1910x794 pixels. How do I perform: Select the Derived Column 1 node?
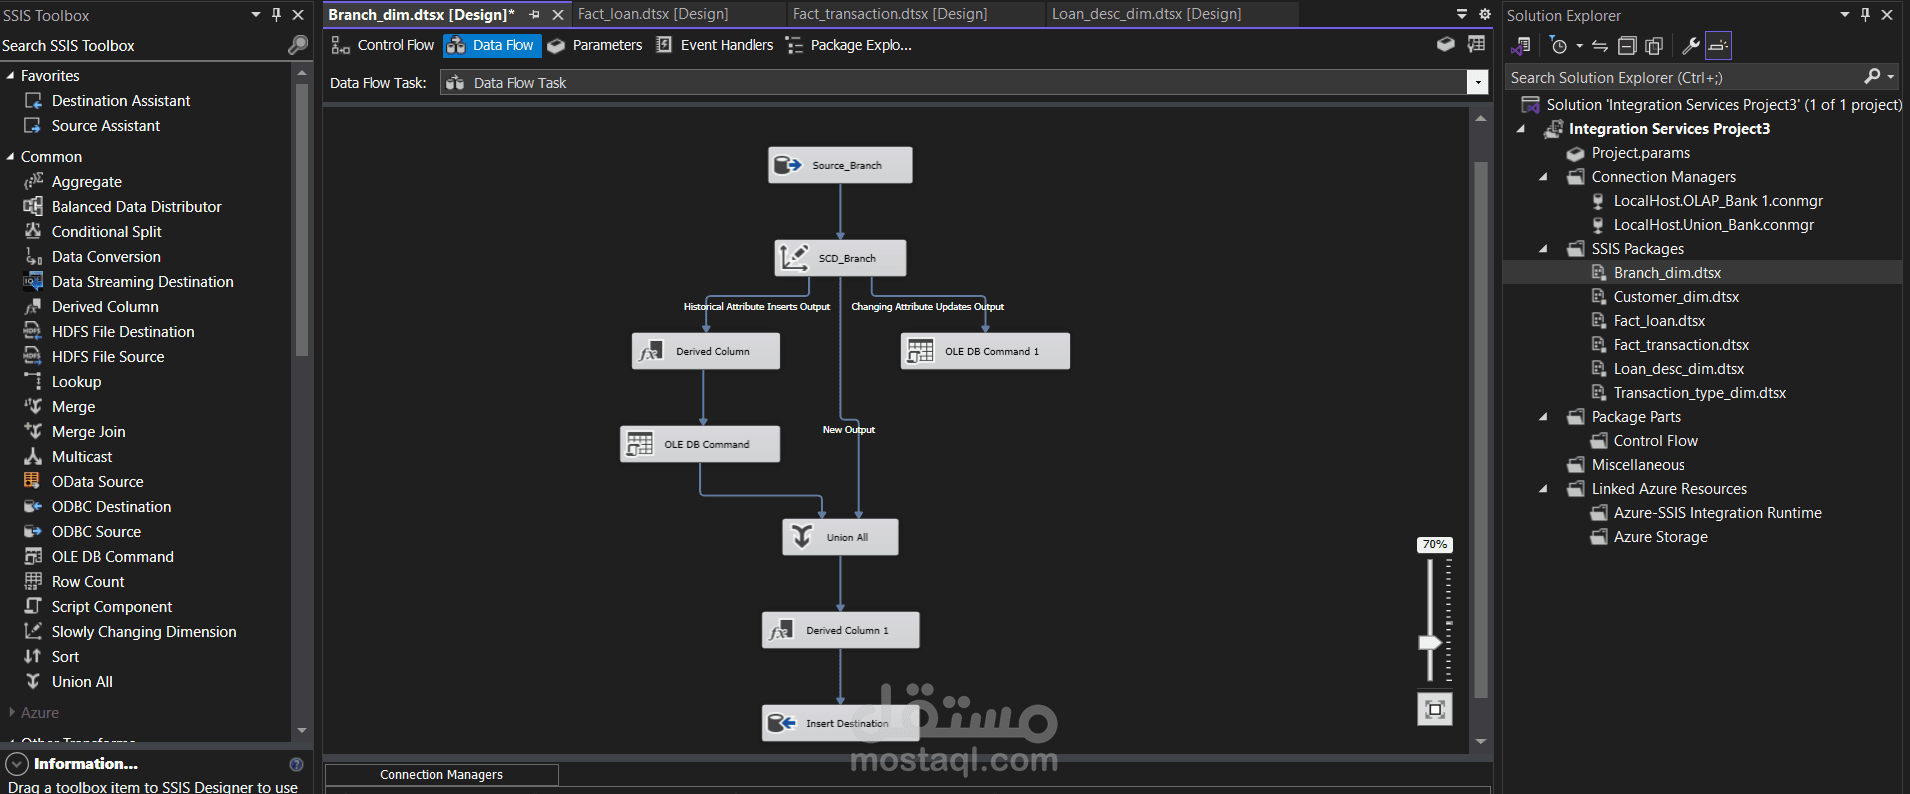840,630
